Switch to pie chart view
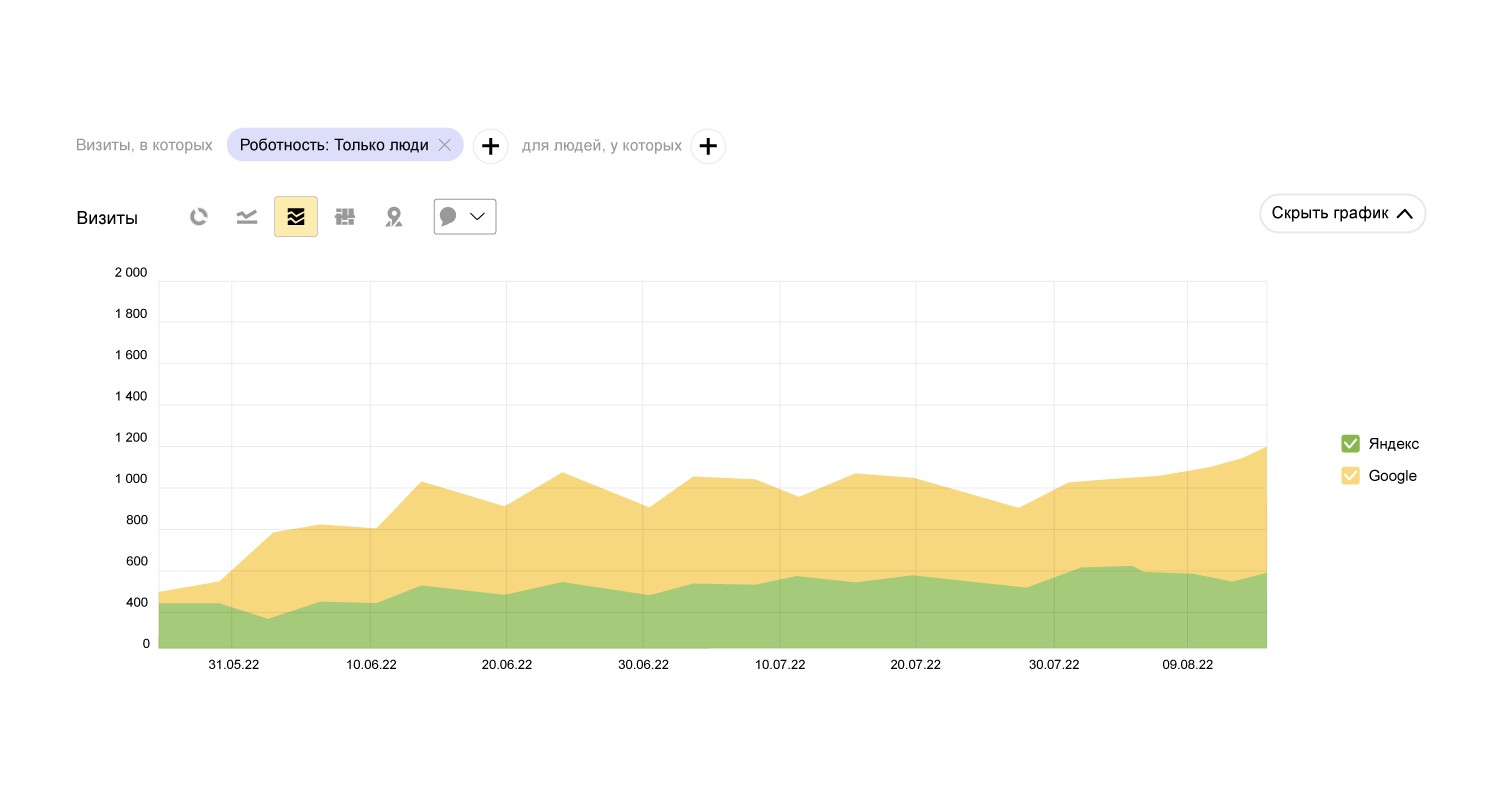Screen dimensions: 1500x800 click(x=199, y=217)
